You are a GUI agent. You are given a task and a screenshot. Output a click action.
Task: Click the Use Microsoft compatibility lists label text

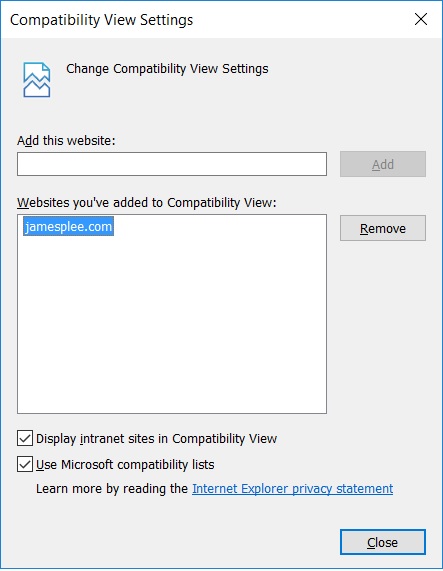125,465
